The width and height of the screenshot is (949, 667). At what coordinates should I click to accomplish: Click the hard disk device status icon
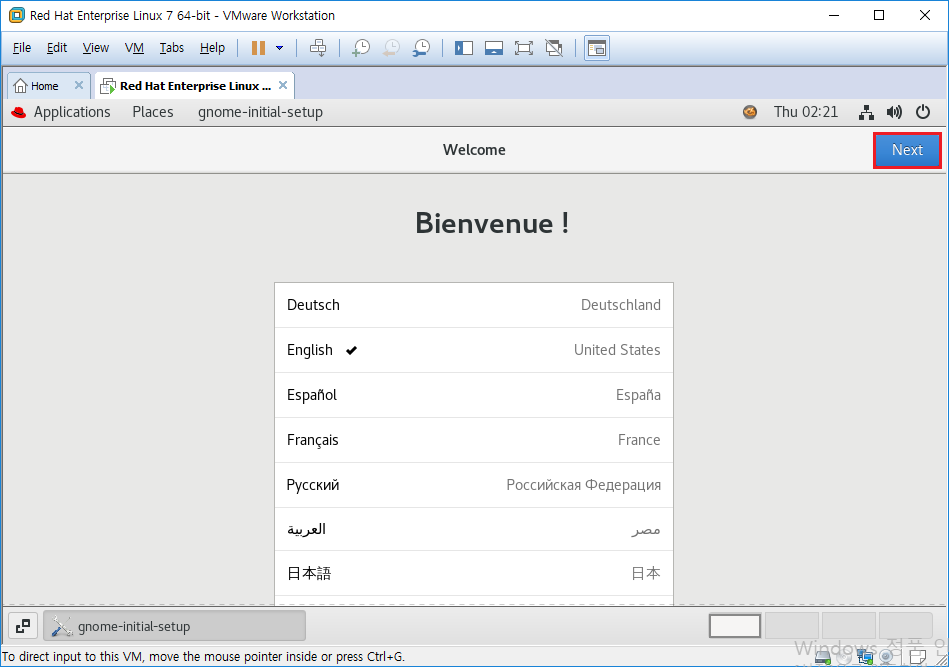823,657
